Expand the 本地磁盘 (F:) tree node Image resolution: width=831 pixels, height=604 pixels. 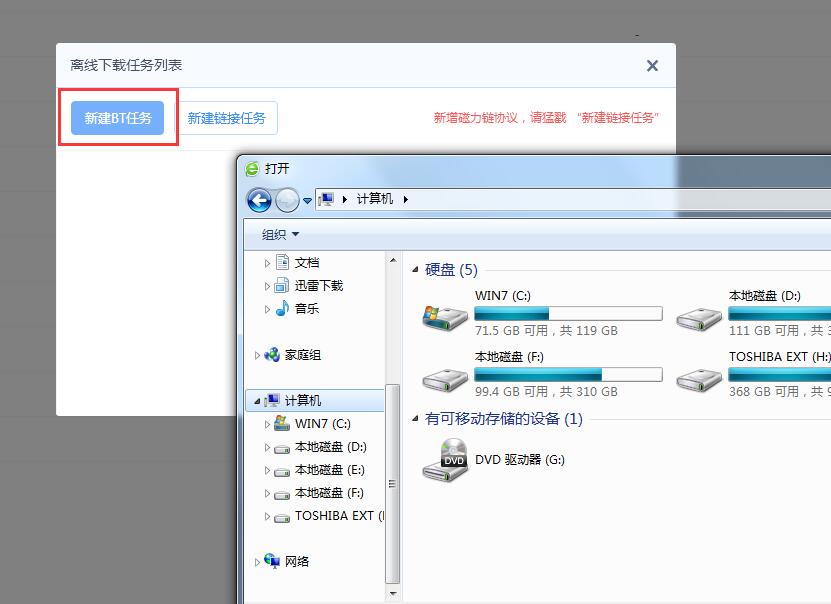[267, 493]
